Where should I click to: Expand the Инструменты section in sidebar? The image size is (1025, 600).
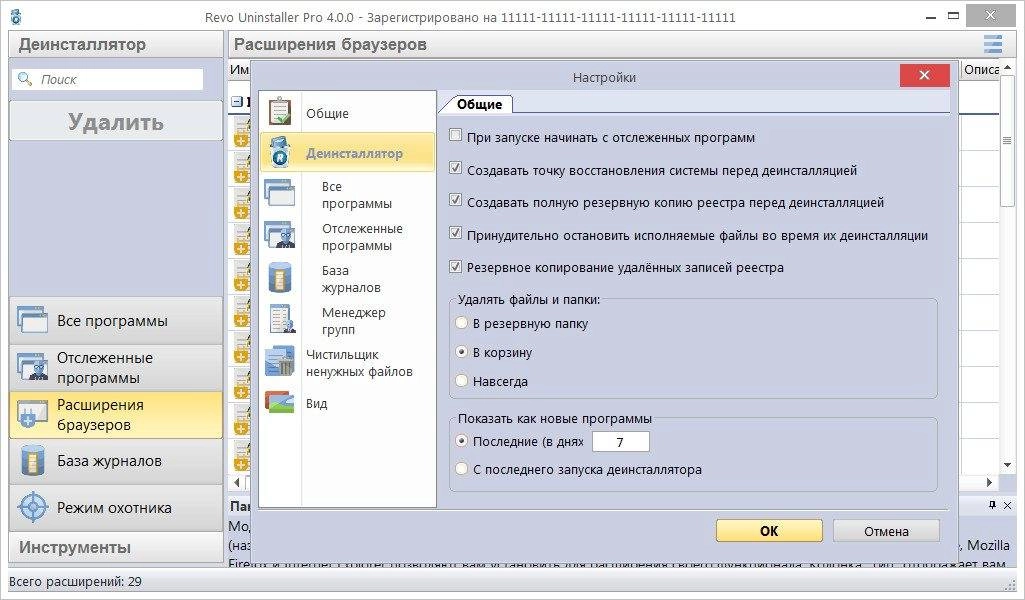[x=116, y=547]
